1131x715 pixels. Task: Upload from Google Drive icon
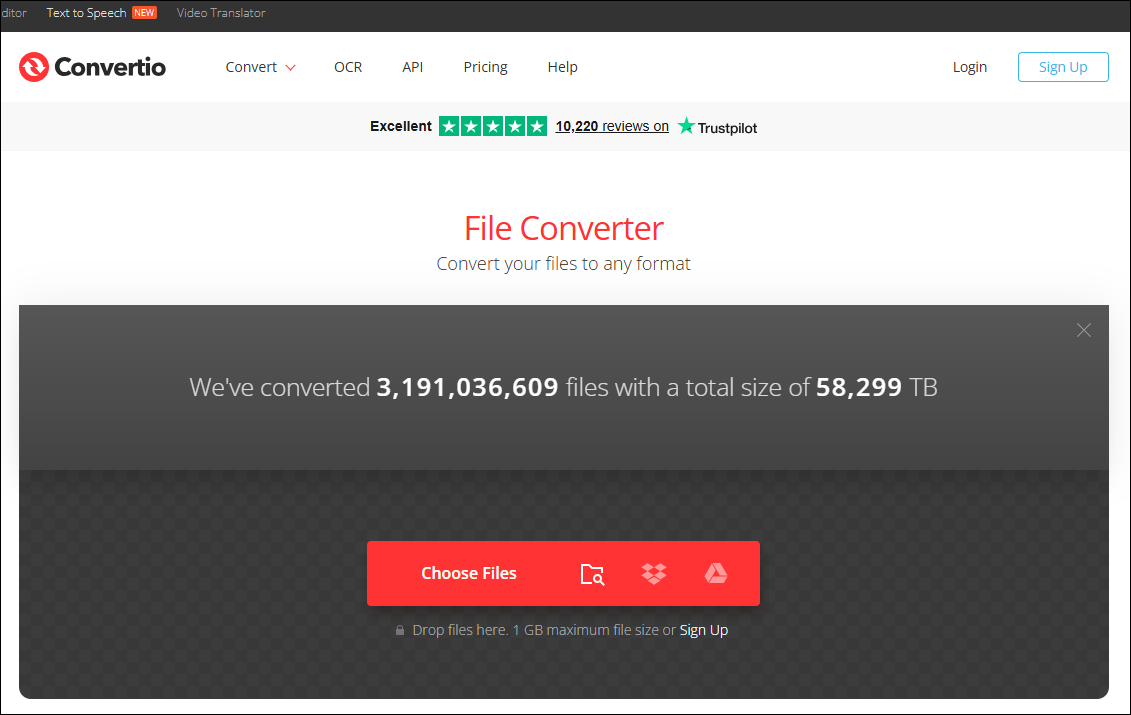click(716, 574)
